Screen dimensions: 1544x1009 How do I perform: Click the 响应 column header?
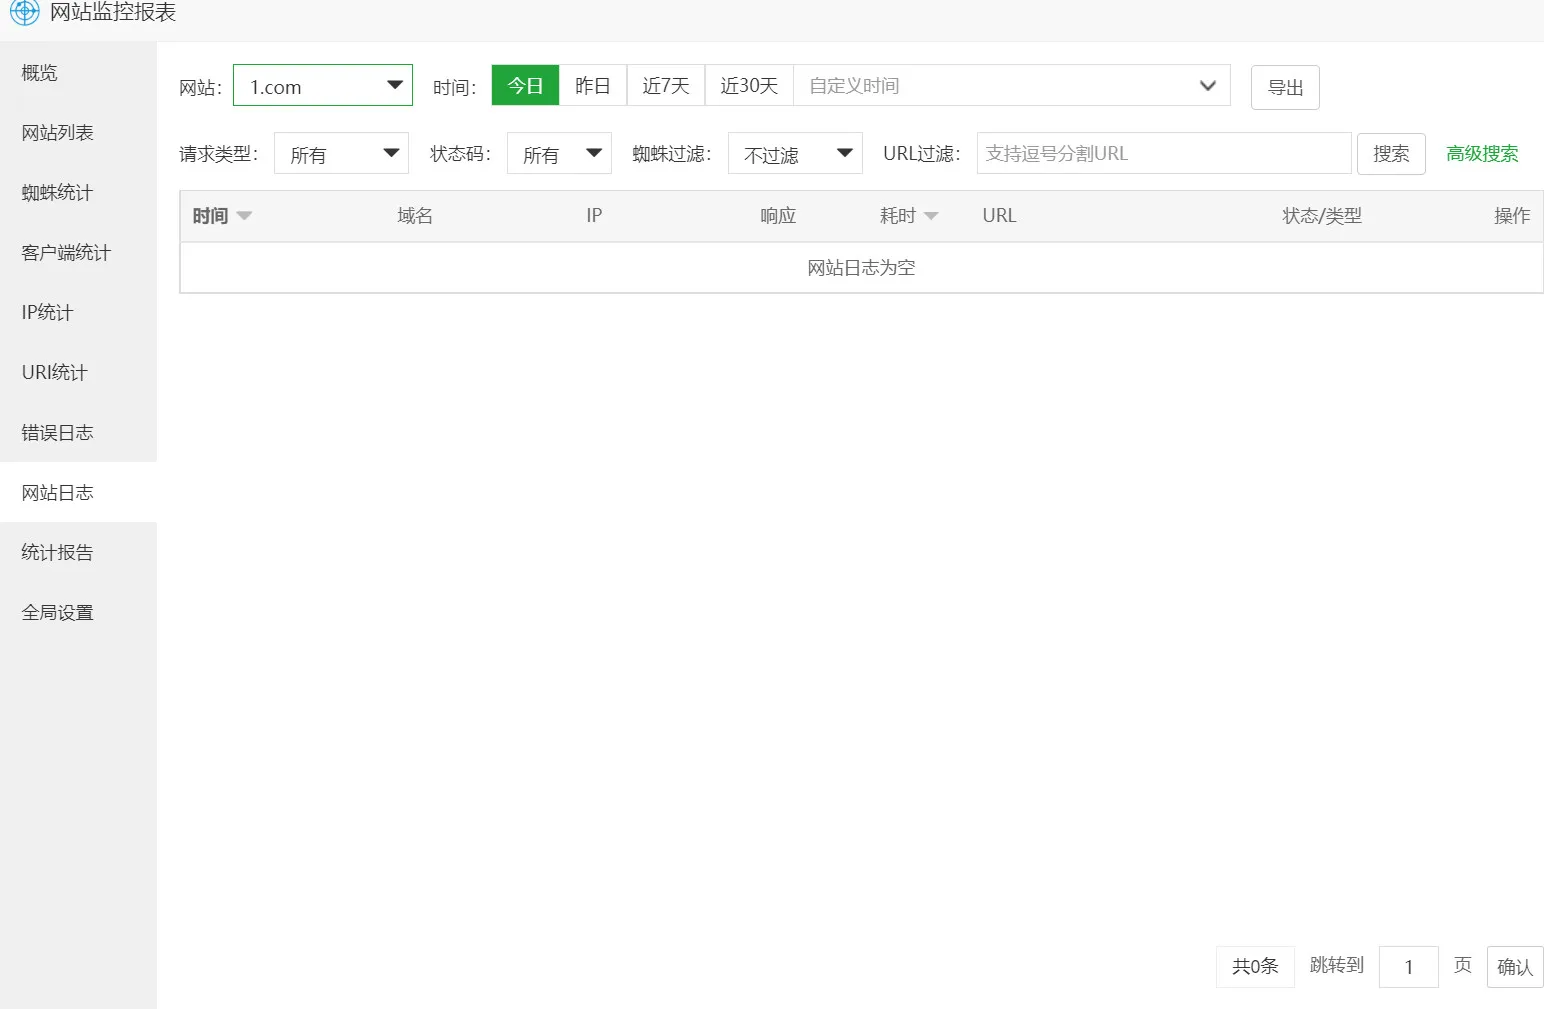coord(778,216)
